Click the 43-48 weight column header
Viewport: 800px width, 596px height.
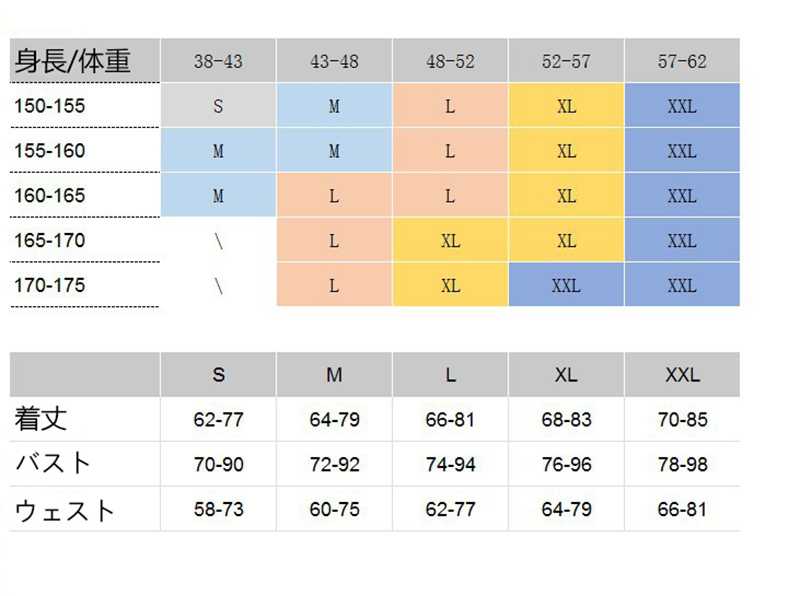click(334, 61)
